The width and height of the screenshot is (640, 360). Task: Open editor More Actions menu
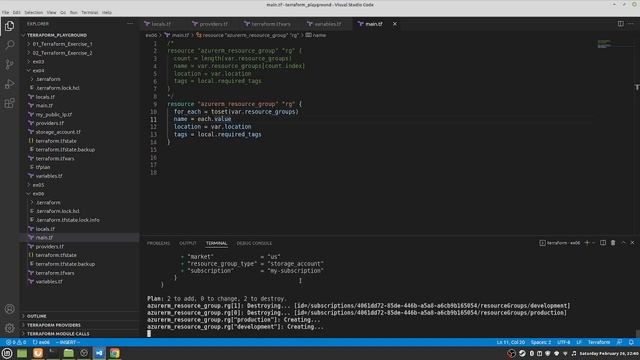[631, 24]
